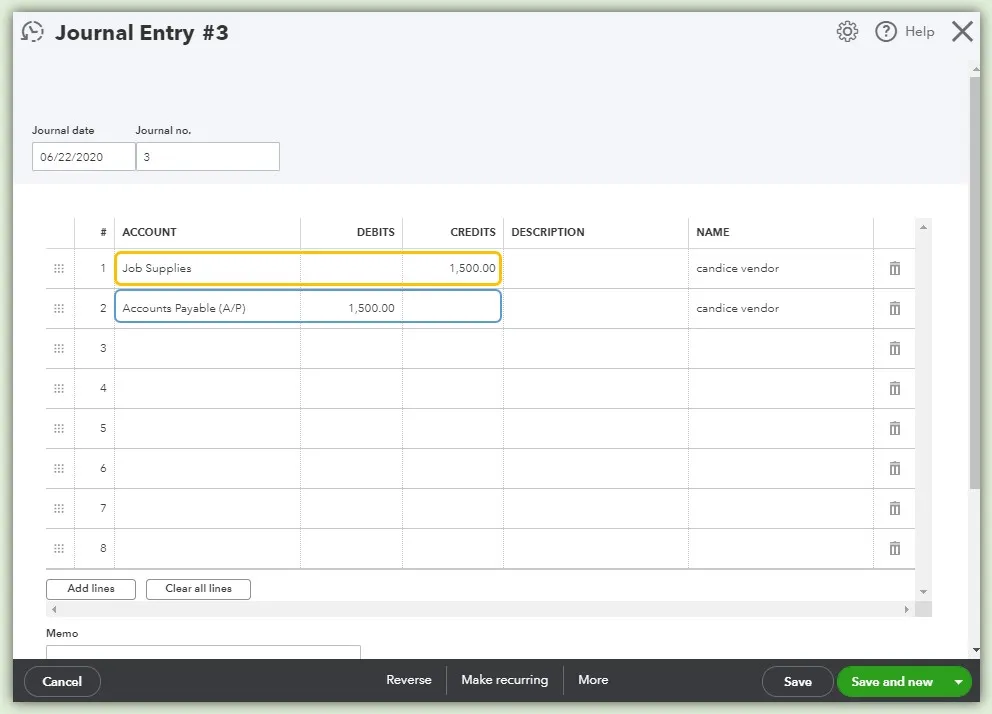Viewport: 992px width, 714px height.
Task: Cancel the journal entry
Action: point(62,681)
